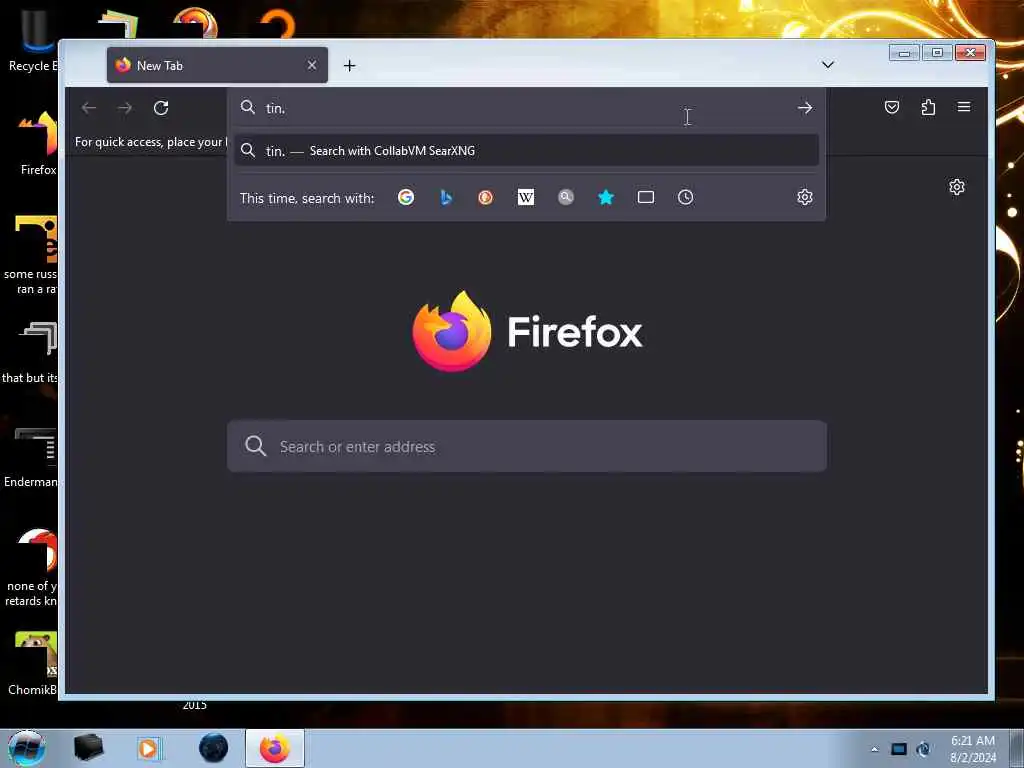Open the dark globe taskbar icon
Viewport: 1024px width, 768px height.
click(x=214, y=748)
